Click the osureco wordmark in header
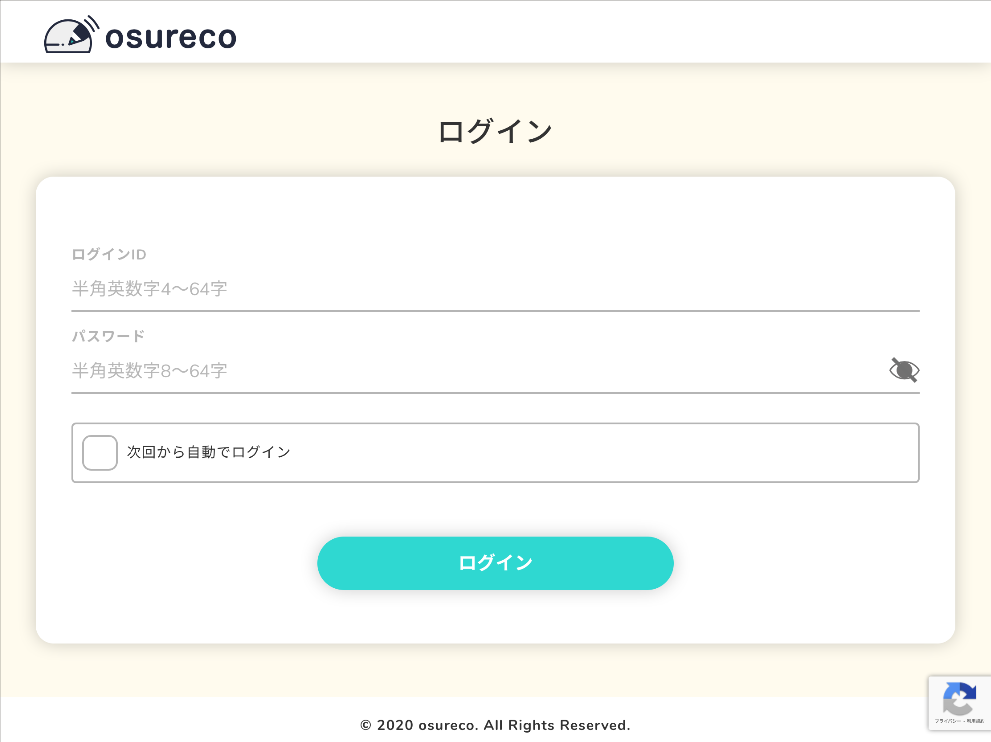This screenshot has height=742, width=991. [170, 37]
